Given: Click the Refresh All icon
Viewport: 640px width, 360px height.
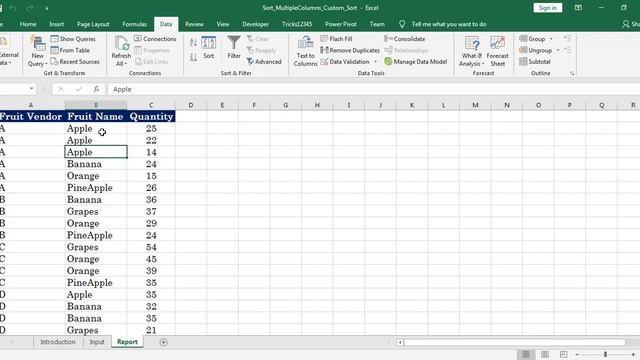Looking at the screenshot, I should tap(121, 51).
